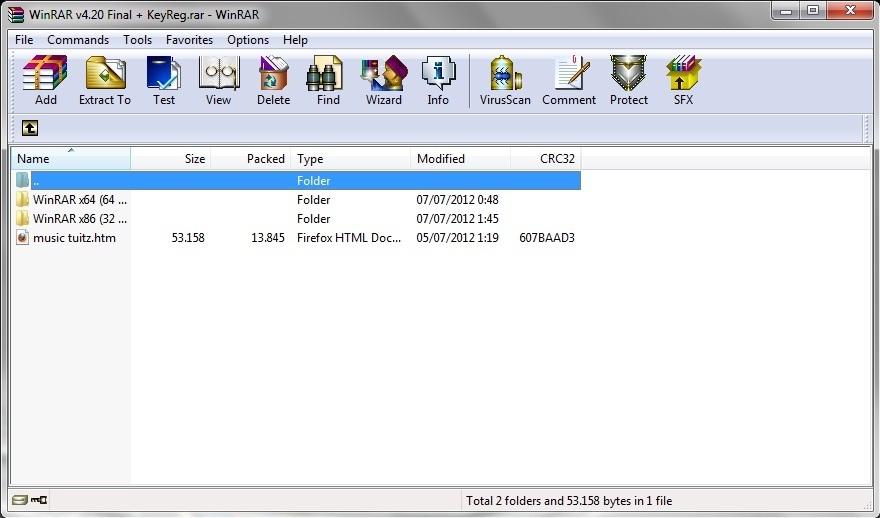The height and width of the screenshot is (518, 880).
Task: Click the '607BAAD3' CRC32 value
Action: click(547, 238)
